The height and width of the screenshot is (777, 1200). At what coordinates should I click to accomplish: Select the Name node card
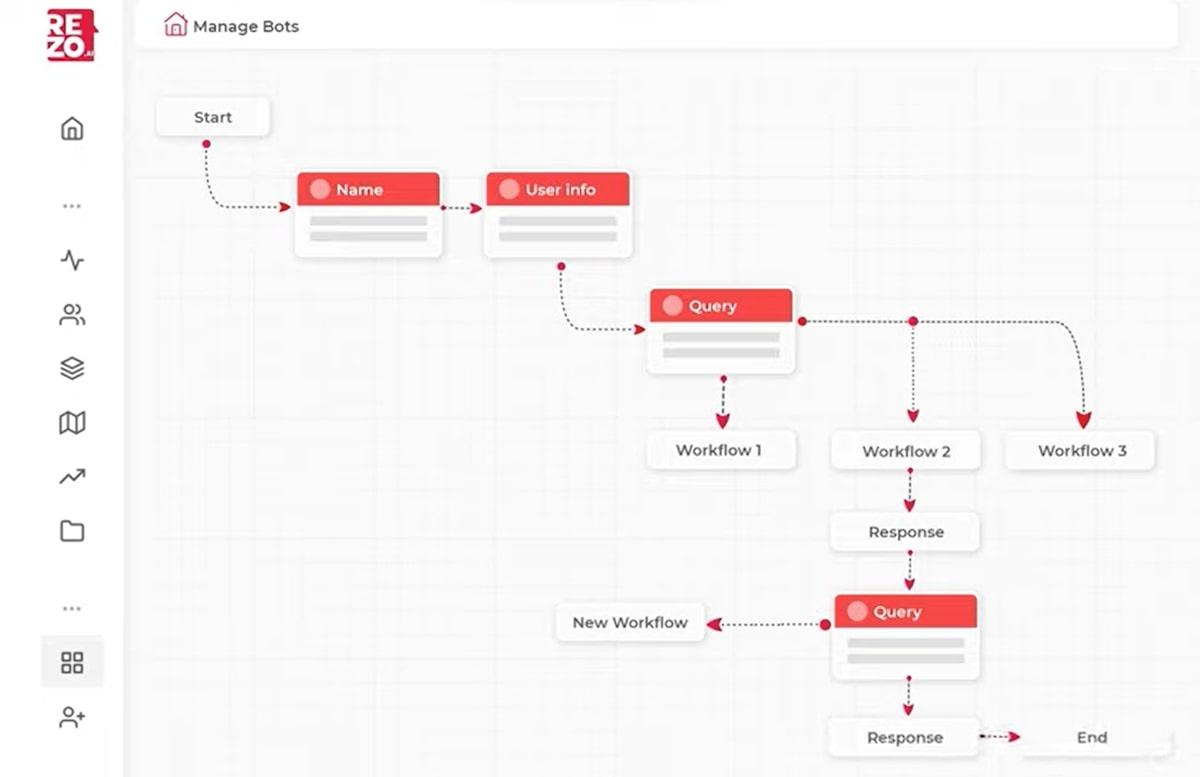[x=368, y=214]
